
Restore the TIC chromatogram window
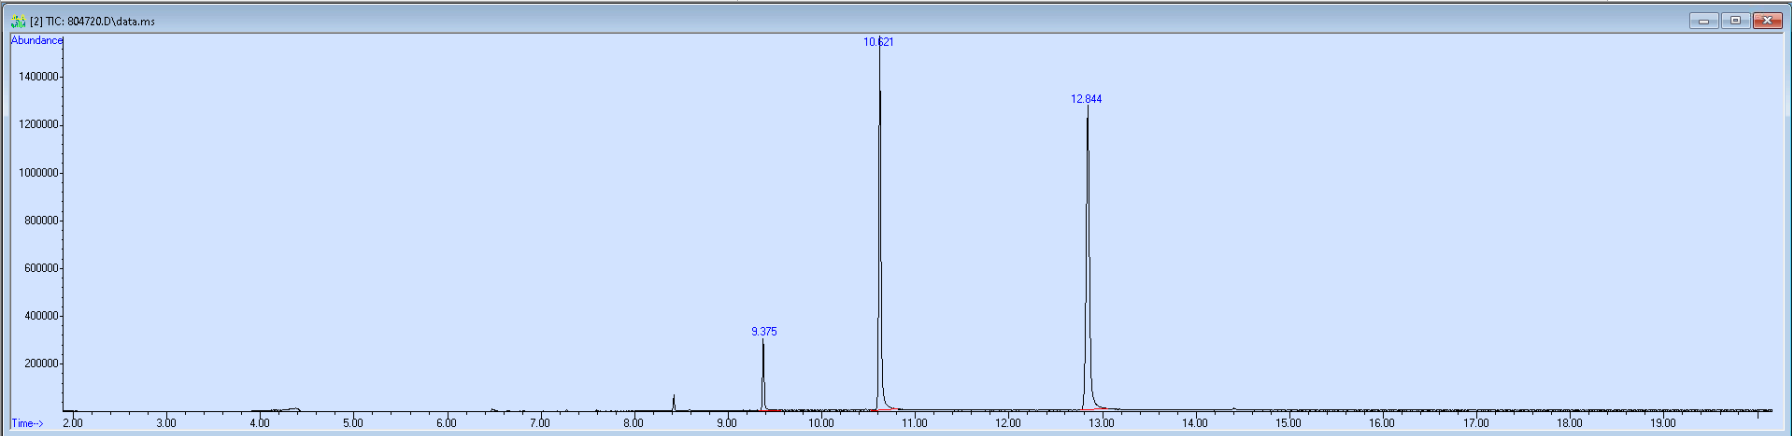(x=1735, y=20)
